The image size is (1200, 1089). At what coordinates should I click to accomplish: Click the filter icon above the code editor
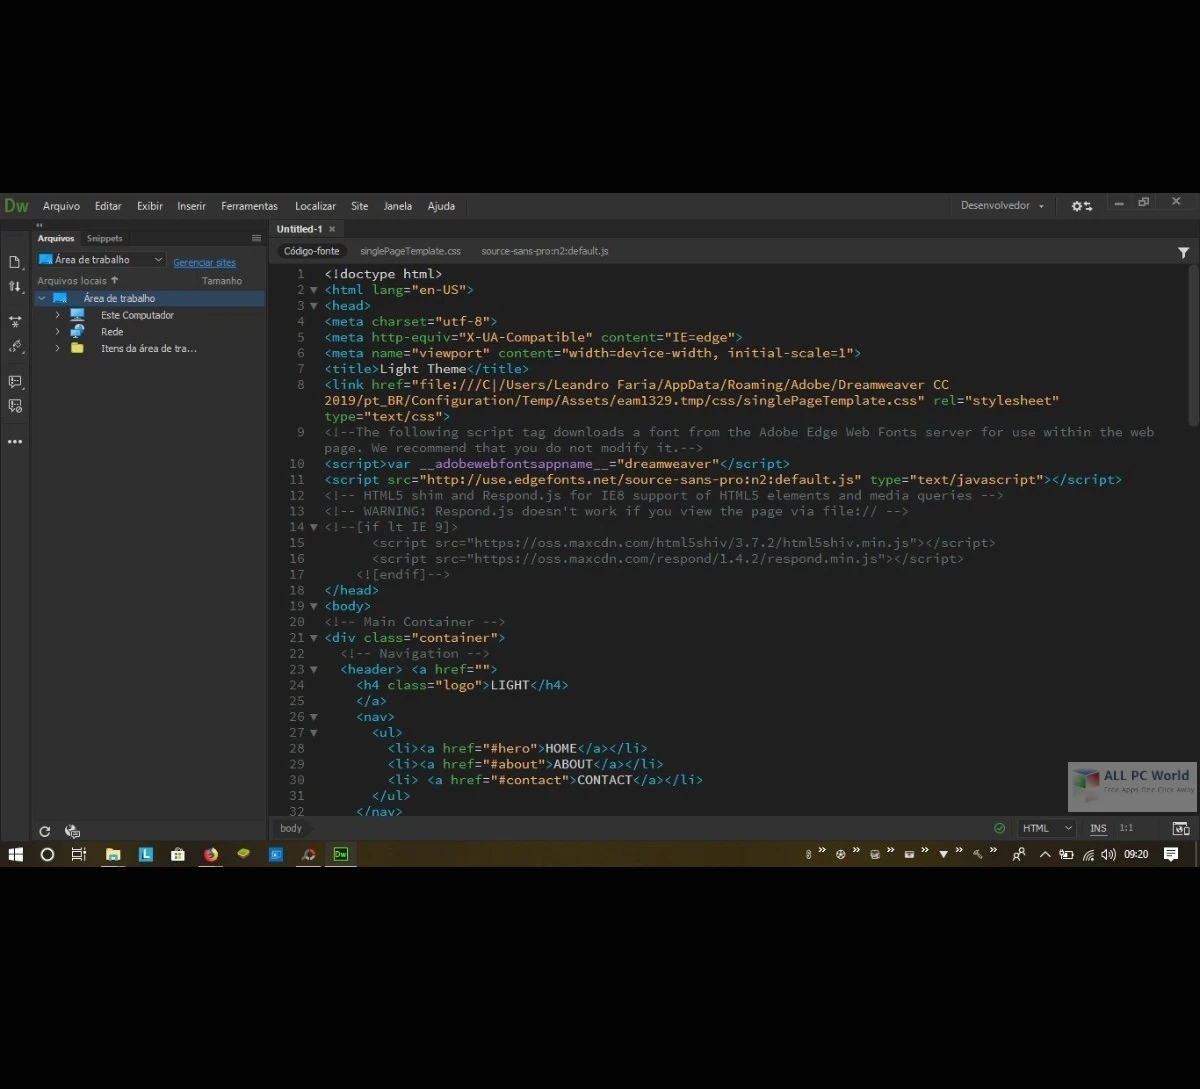(x=1184, y=251)
